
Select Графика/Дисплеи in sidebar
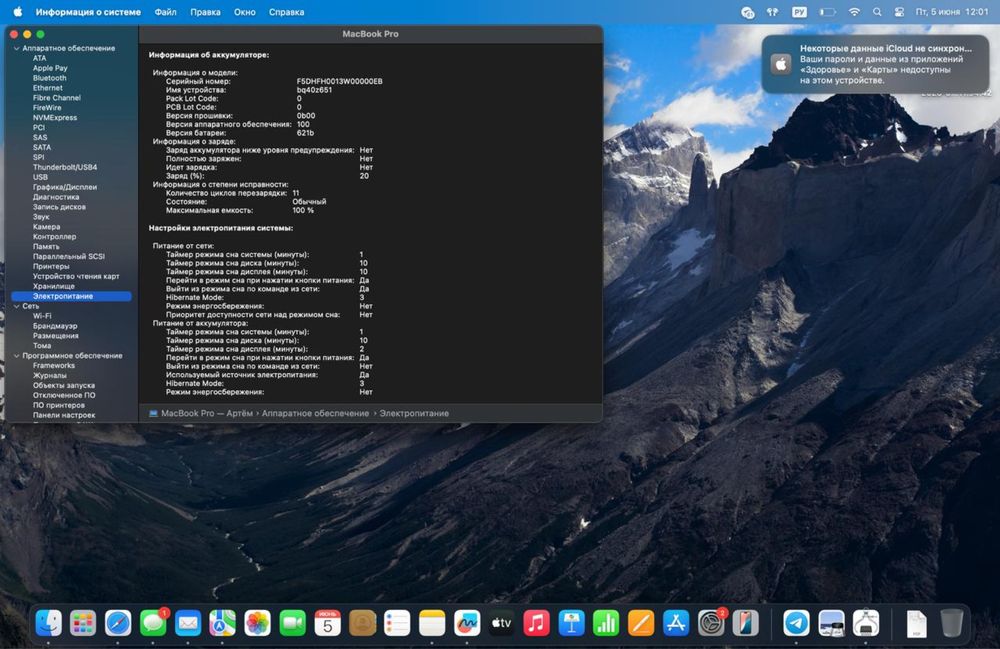65,187
